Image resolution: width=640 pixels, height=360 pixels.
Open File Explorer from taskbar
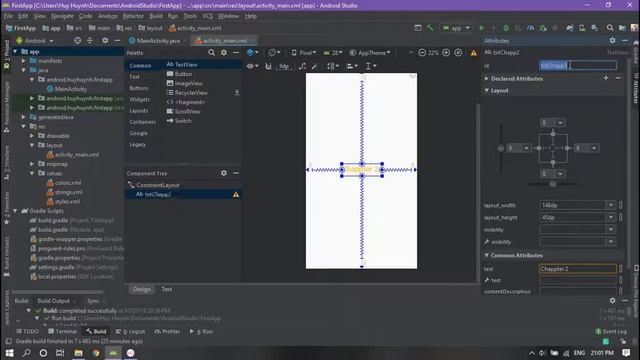[x=78, y=353]
